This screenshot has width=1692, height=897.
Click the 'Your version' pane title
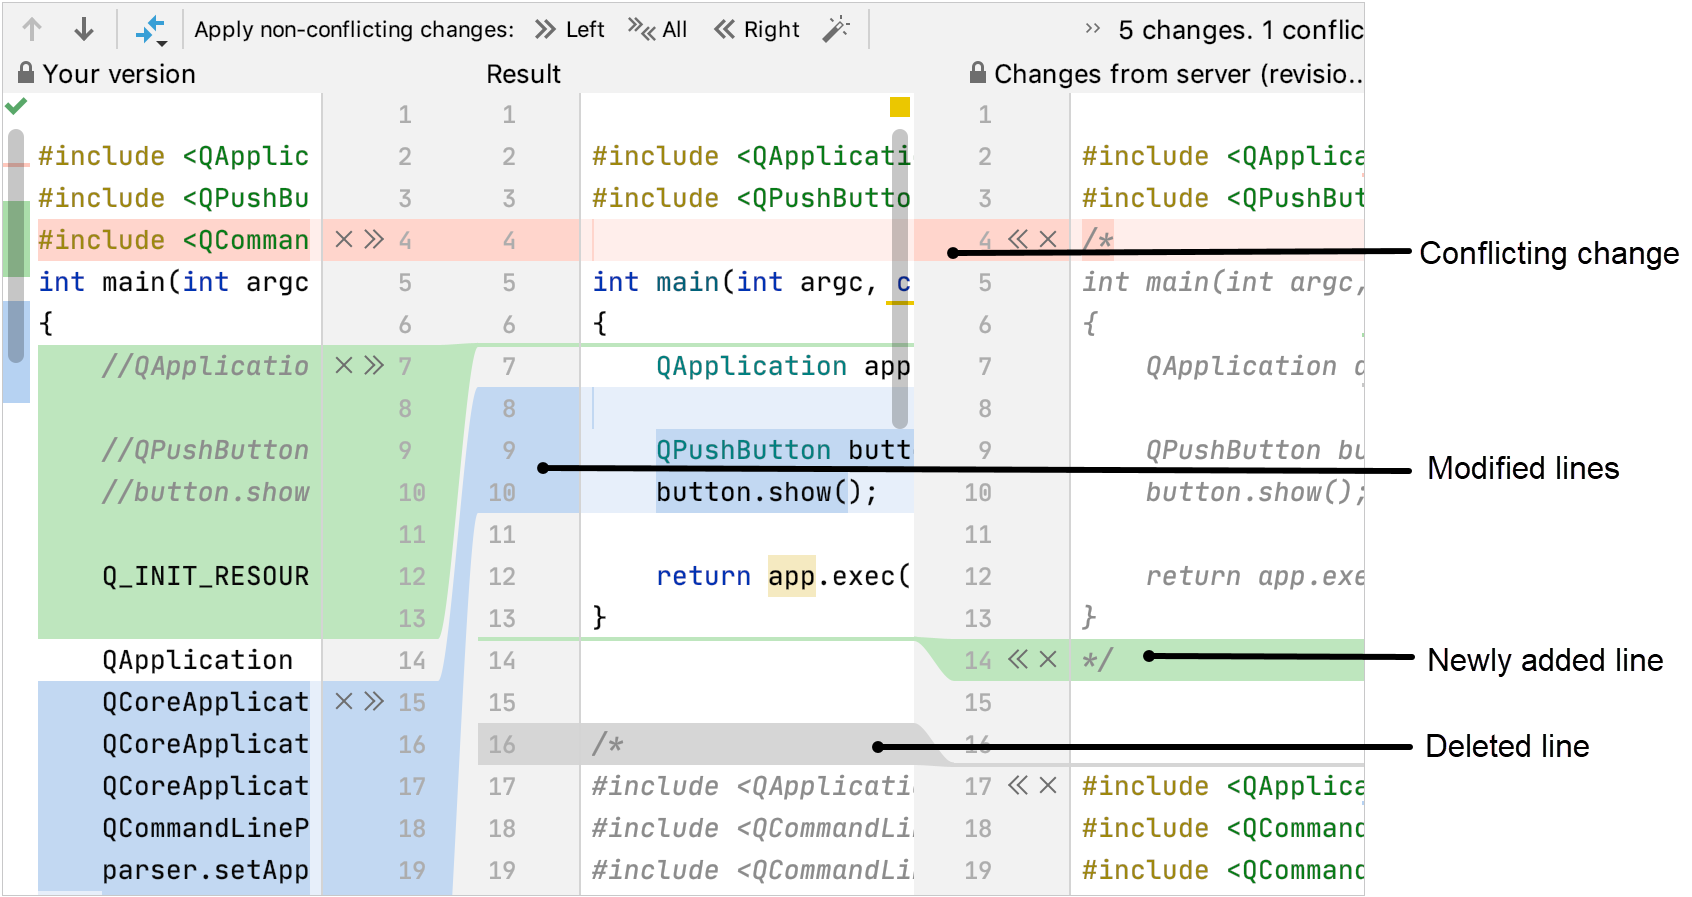119,74
